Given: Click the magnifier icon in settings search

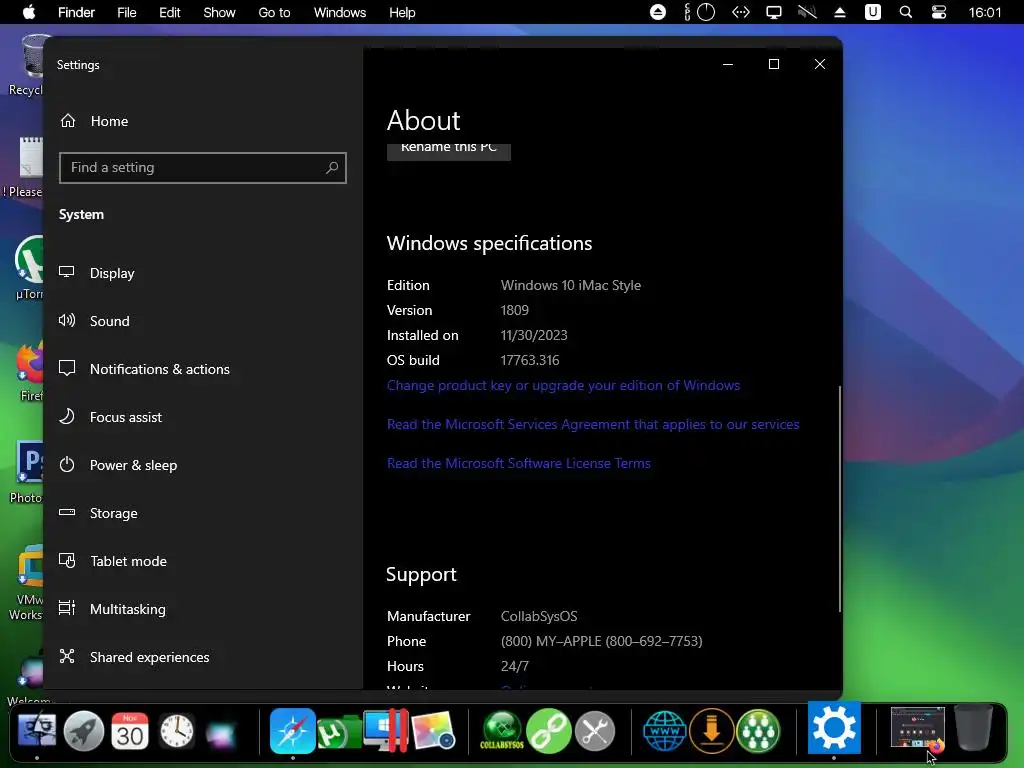Looking at the screenshot, I should 332,168.
